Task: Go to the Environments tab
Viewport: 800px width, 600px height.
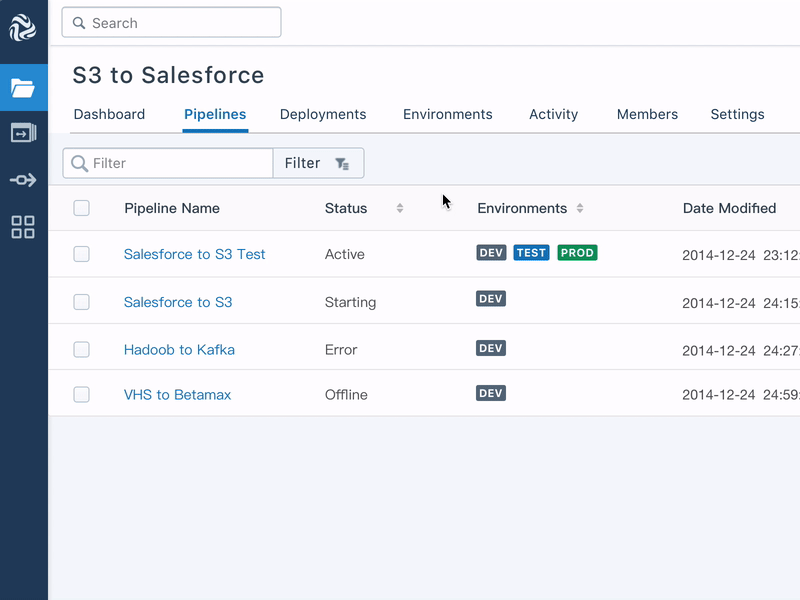Action: tap(447, 114)
